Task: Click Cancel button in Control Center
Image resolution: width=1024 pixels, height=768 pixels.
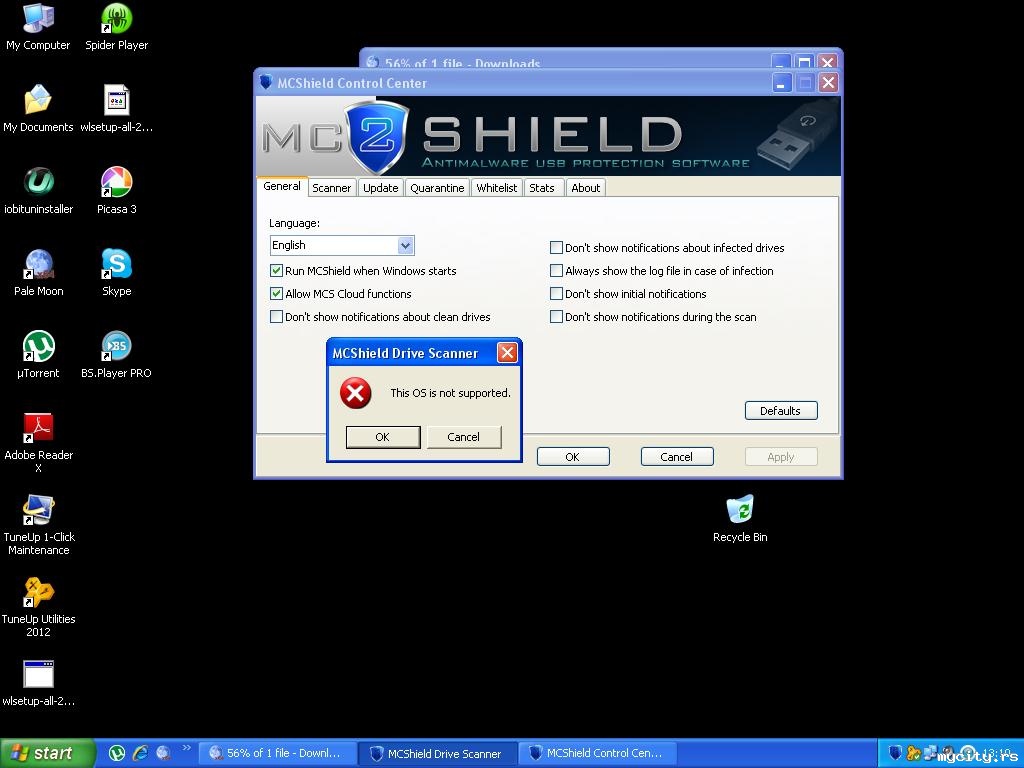Action: coord(677,456)
